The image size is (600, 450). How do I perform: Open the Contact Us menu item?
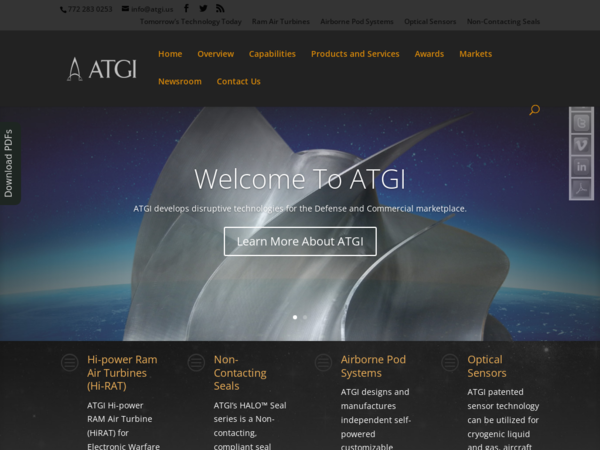click(238, 82)
